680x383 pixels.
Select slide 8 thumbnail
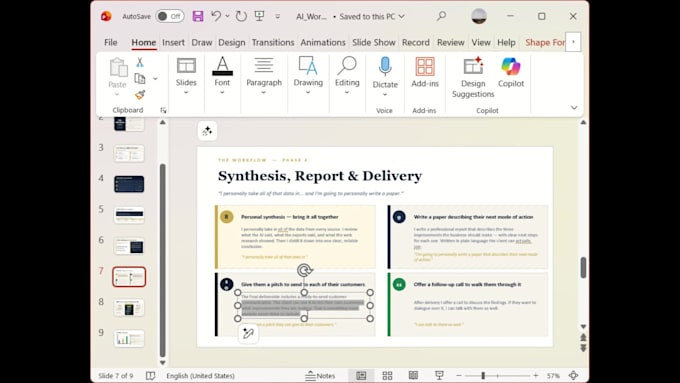pyautogui.click(x=129, y=308)
